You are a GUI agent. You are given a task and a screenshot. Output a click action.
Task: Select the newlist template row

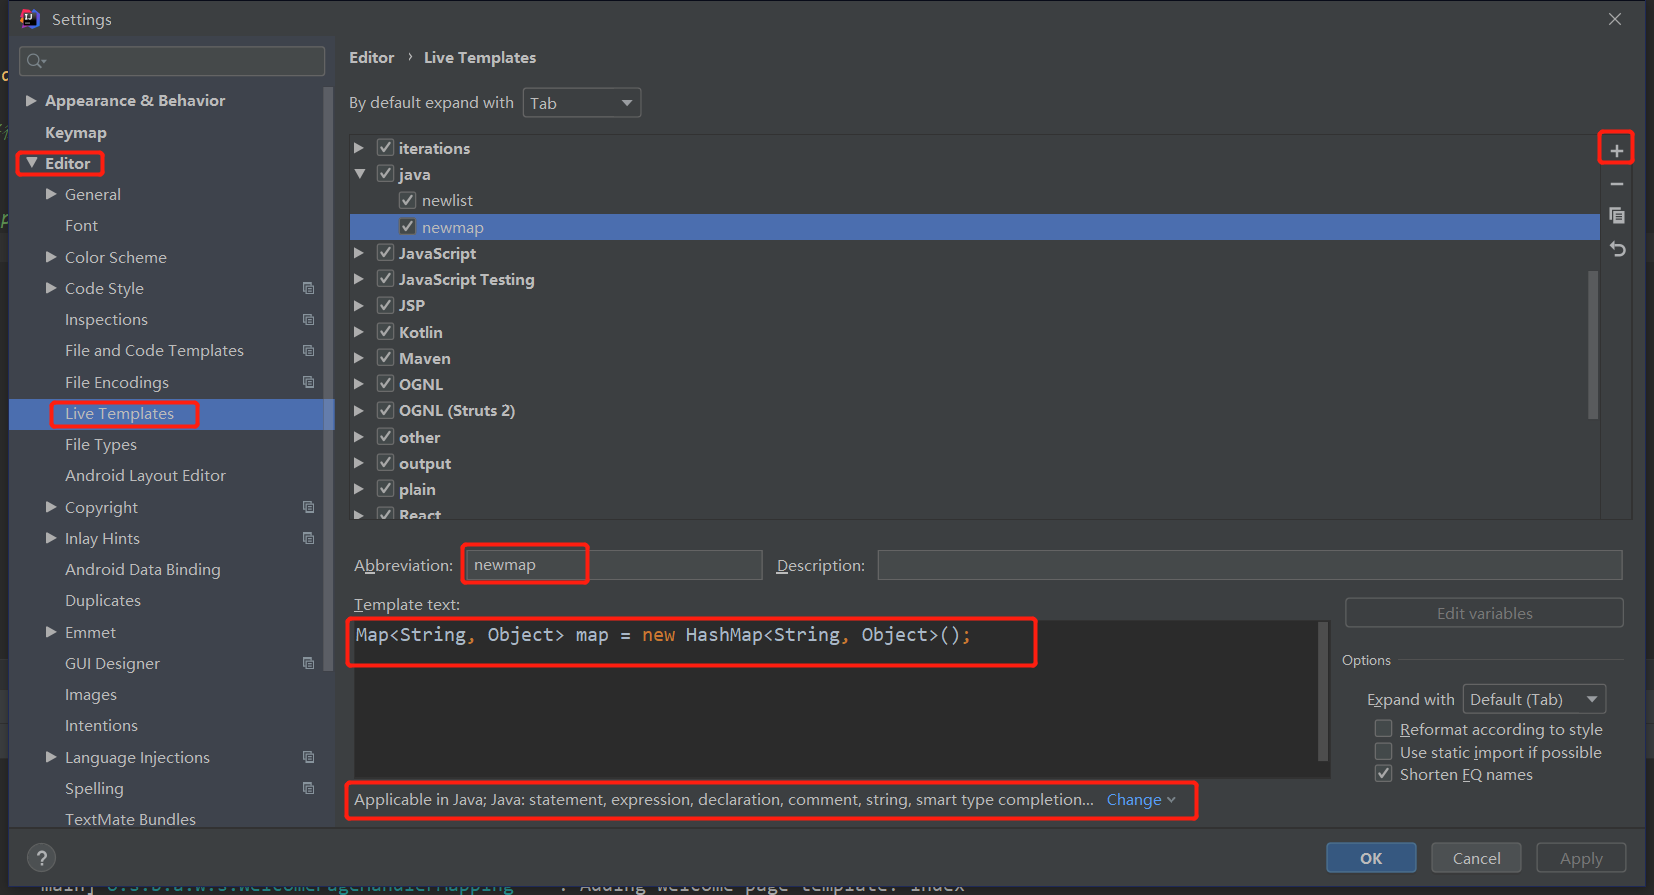tap(974, 200)
